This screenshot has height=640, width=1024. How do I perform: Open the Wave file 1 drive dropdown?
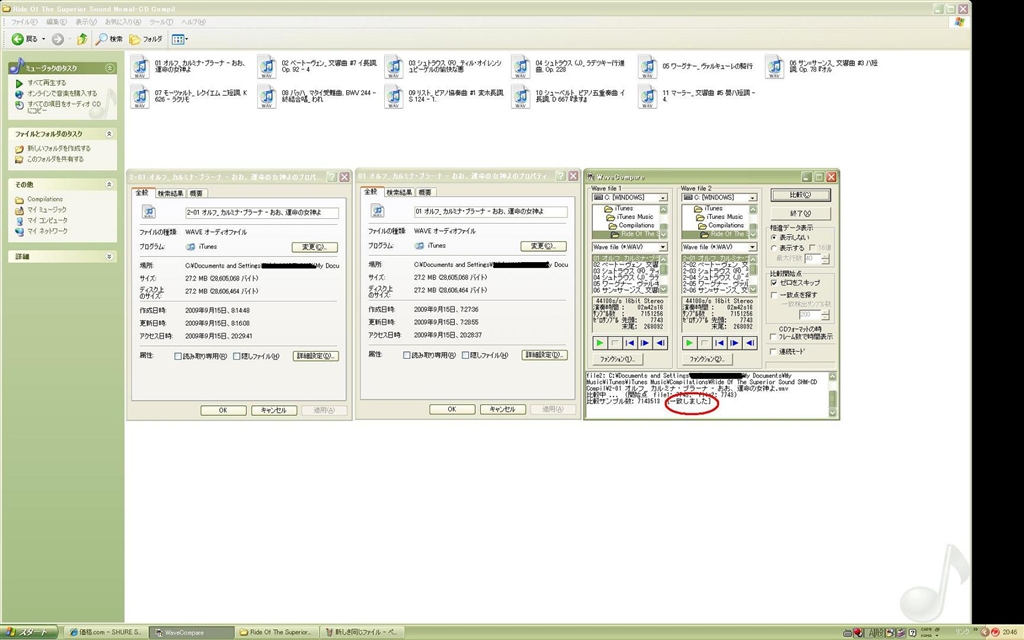pyautogui.click(x=663, y=197)
